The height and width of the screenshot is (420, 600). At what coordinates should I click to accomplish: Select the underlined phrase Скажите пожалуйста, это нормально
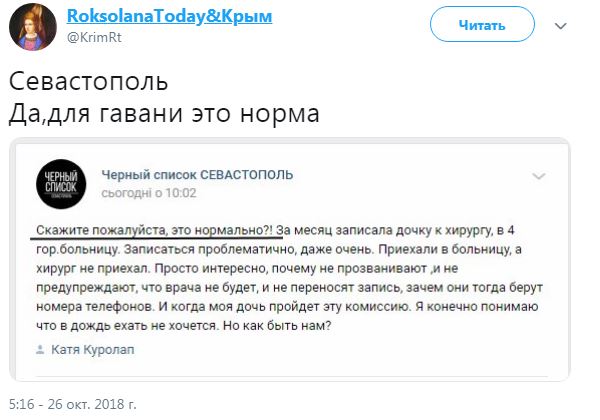155,231
